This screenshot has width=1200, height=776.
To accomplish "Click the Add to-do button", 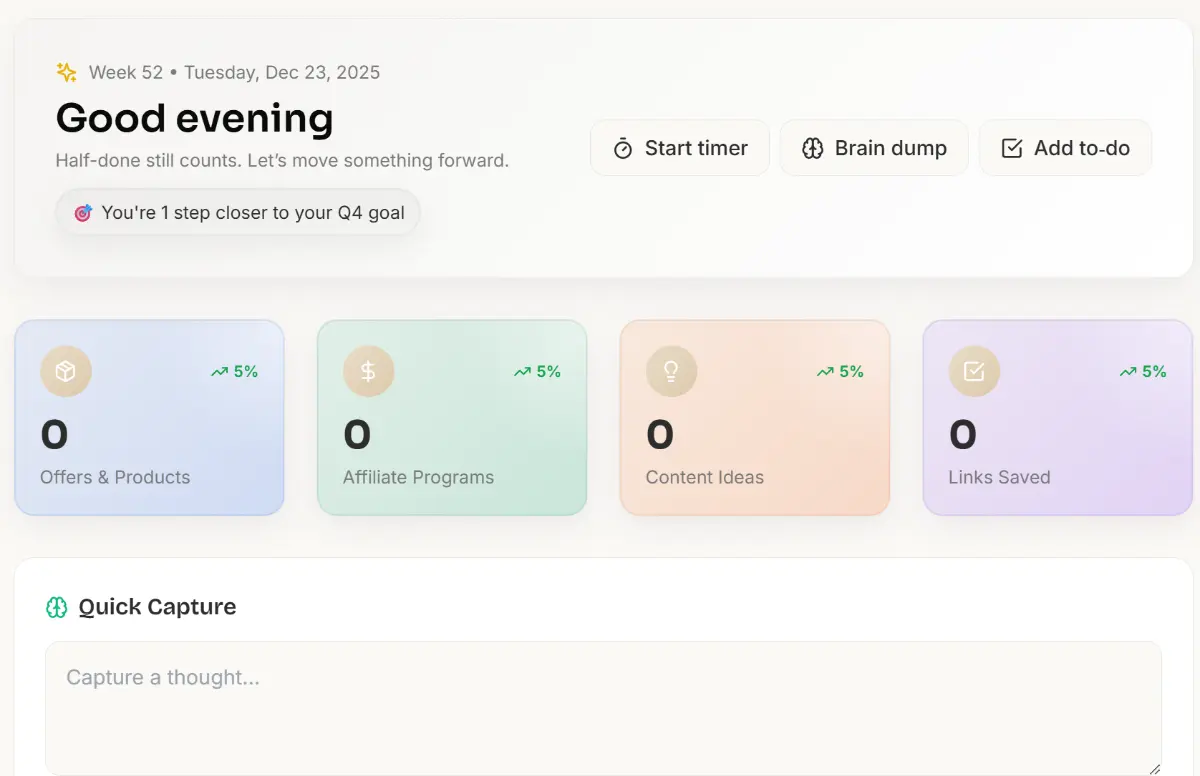I will (x=1065, y=147).
